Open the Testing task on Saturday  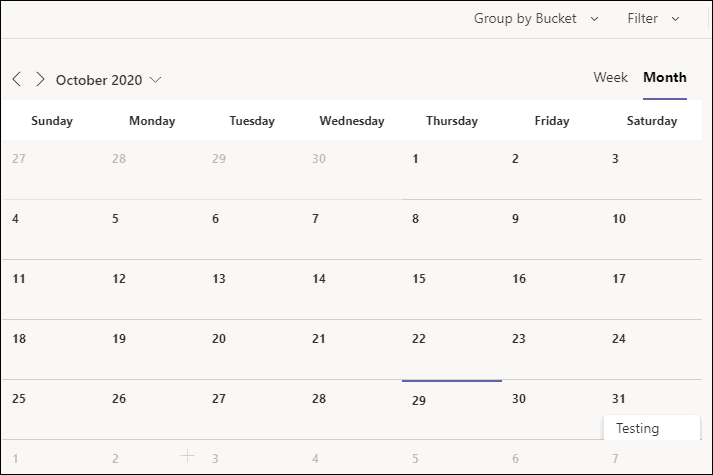click(x=651, y=428)
